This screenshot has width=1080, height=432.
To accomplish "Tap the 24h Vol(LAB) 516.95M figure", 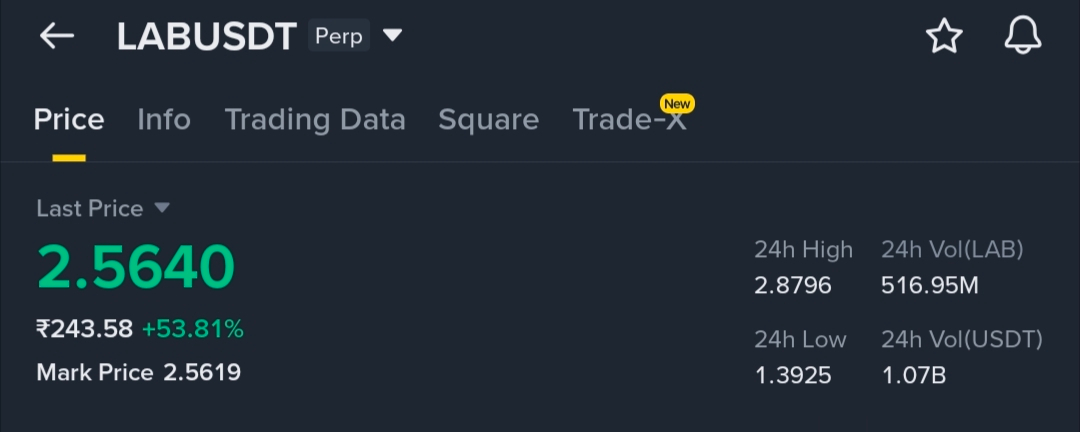I will [930, 285].
